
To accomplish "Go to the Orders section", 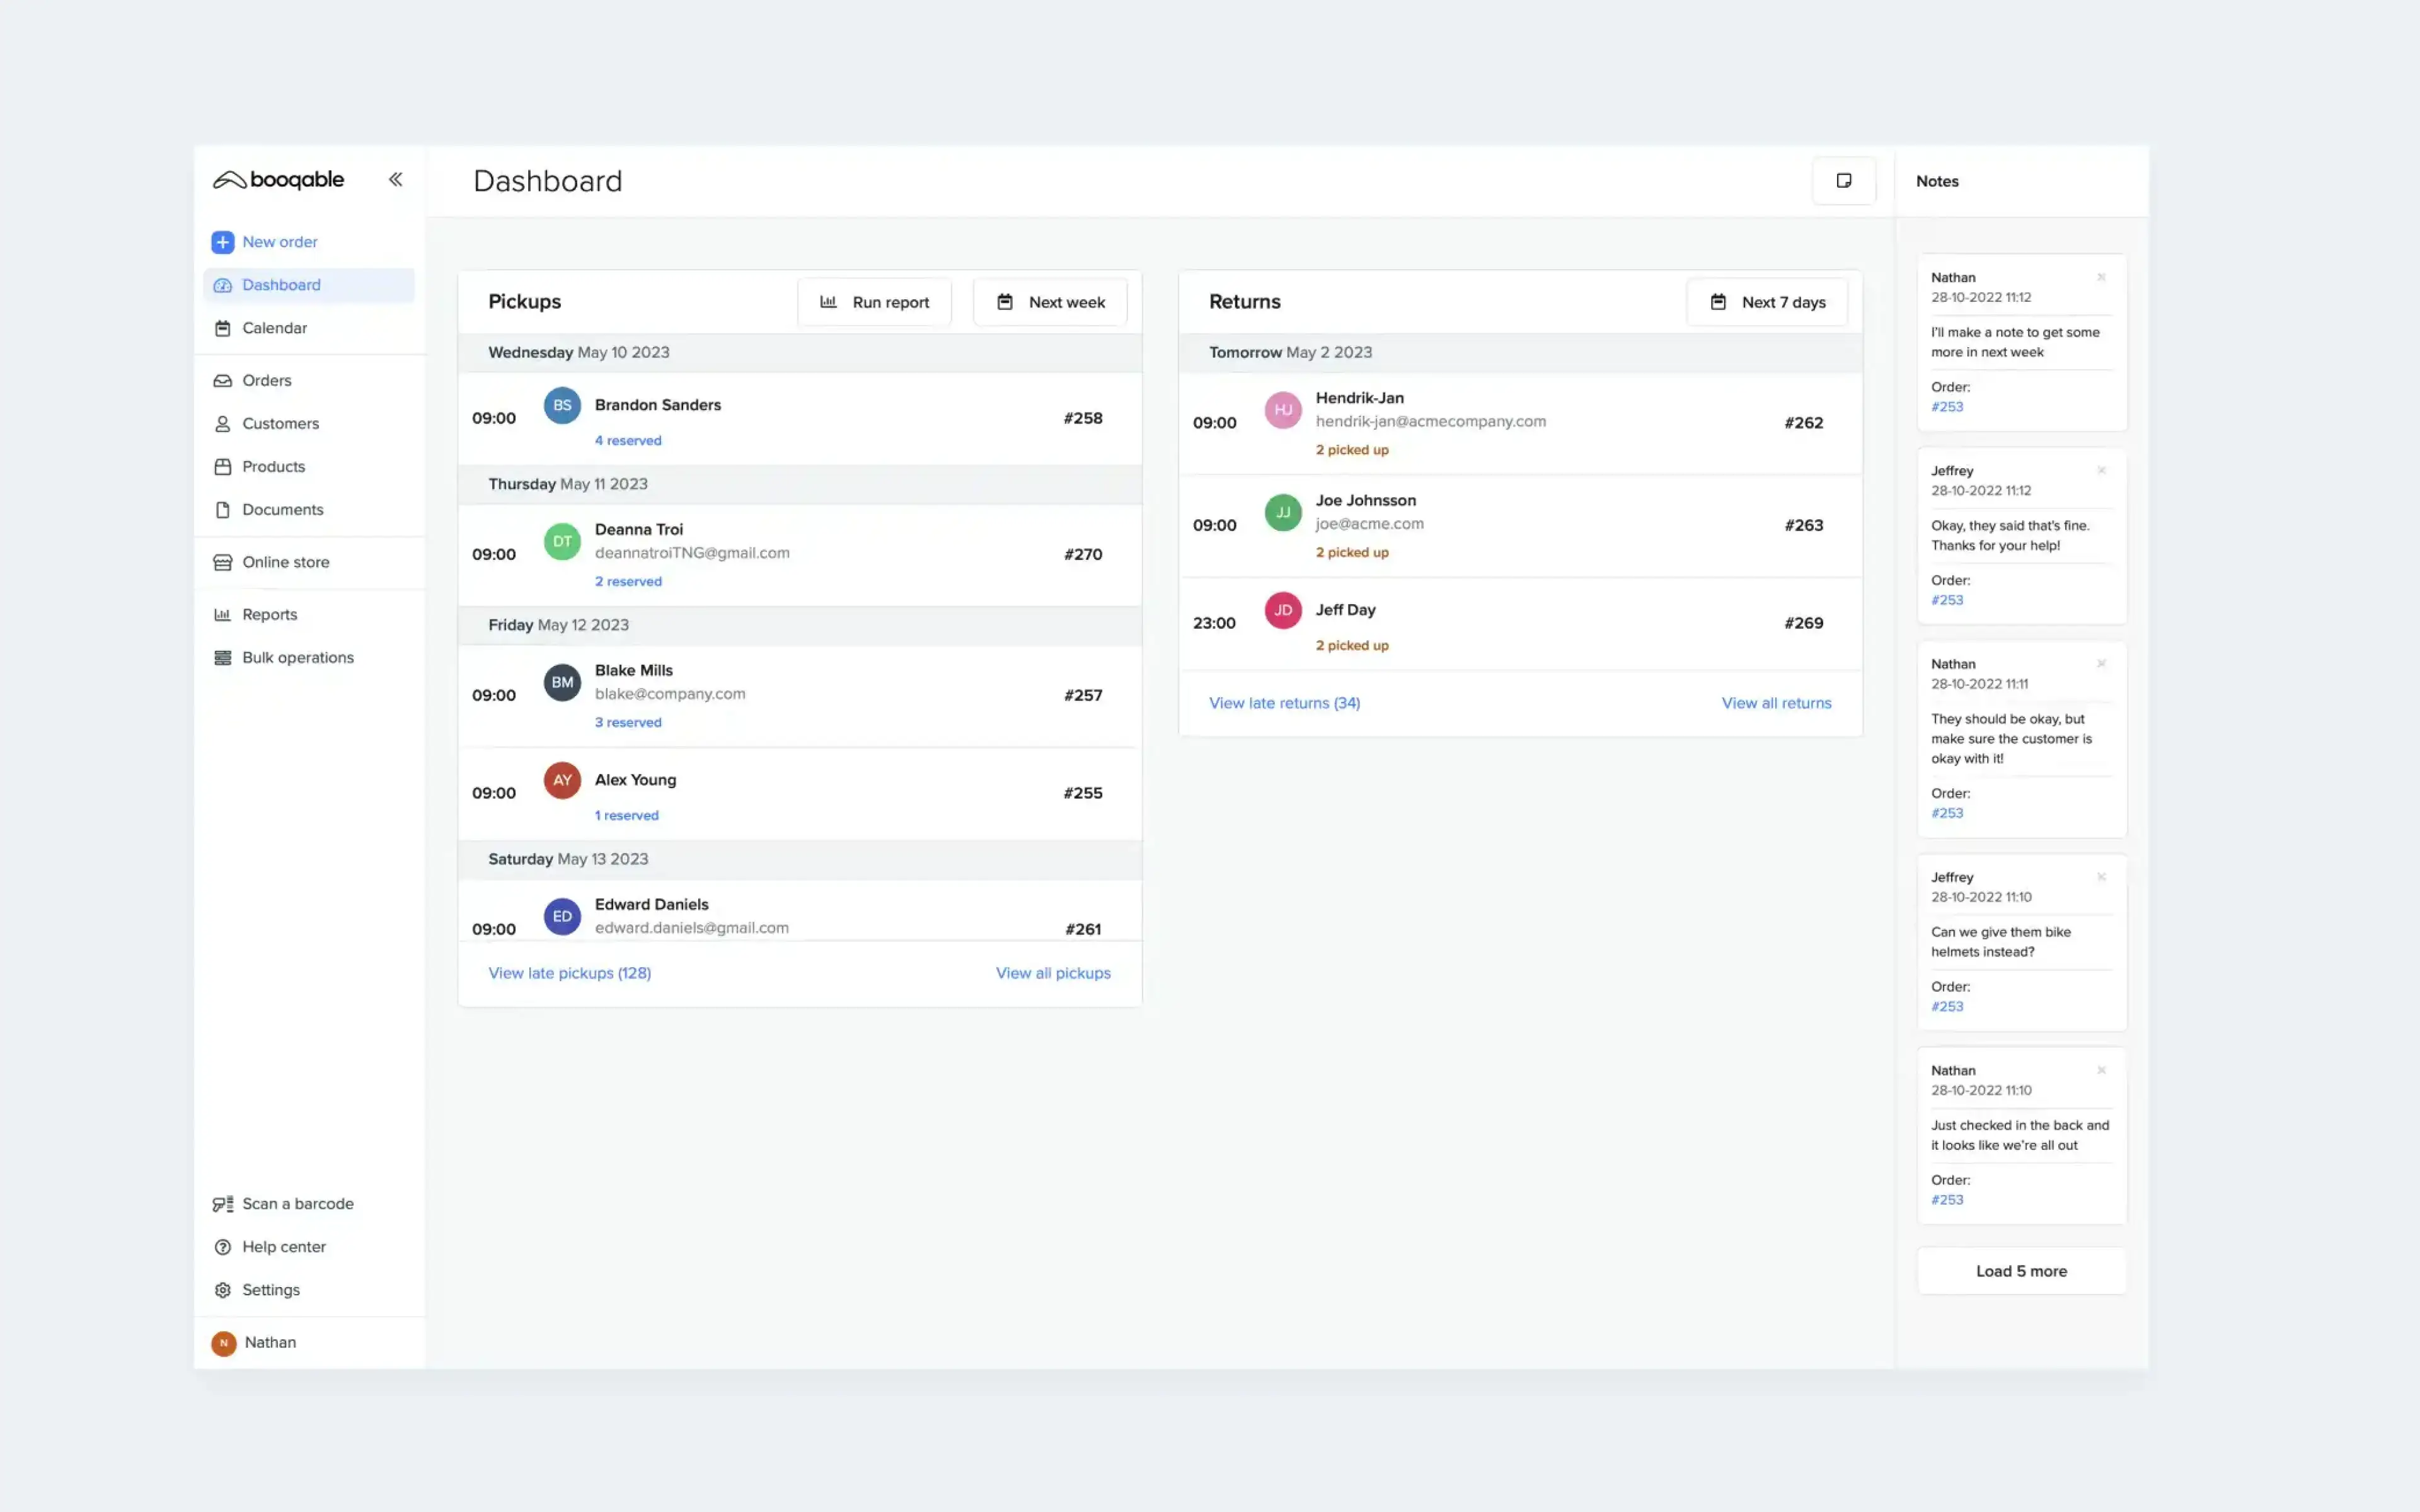I will tap(267, 380).
